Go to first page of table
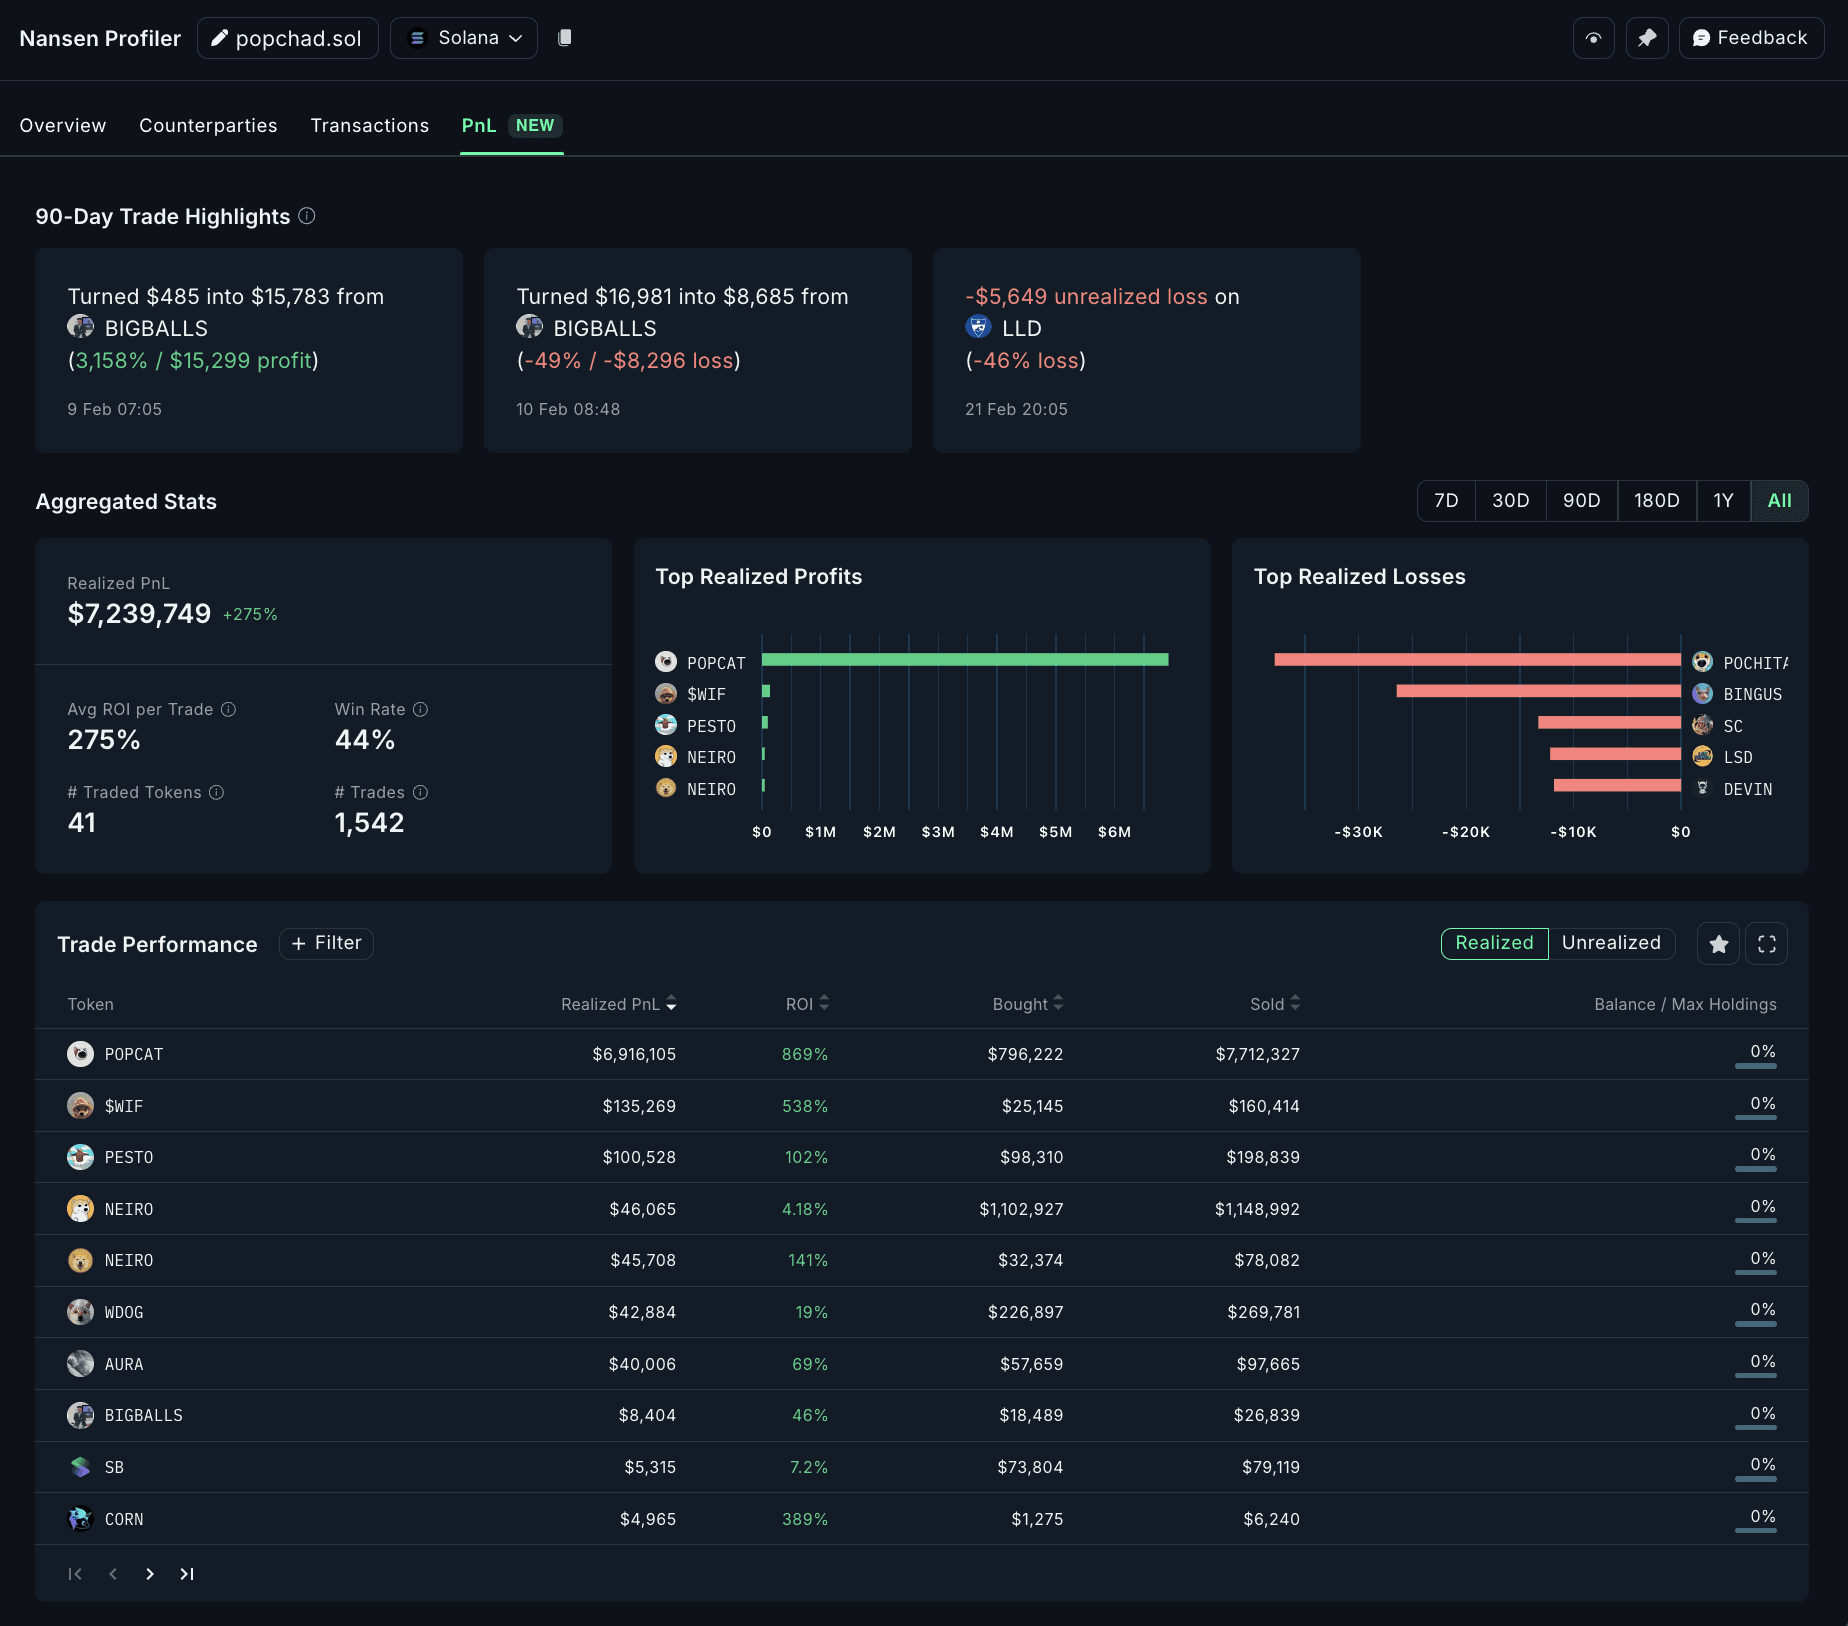Viewport: 1848px width, 1626px height. click(75, 1574)
